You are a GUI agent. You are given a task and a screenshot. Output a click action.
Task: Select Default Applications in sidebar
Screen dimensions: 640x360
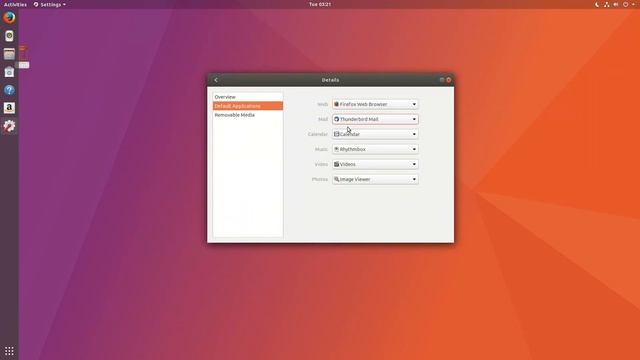pyautogui.click(x=248, y=106)
